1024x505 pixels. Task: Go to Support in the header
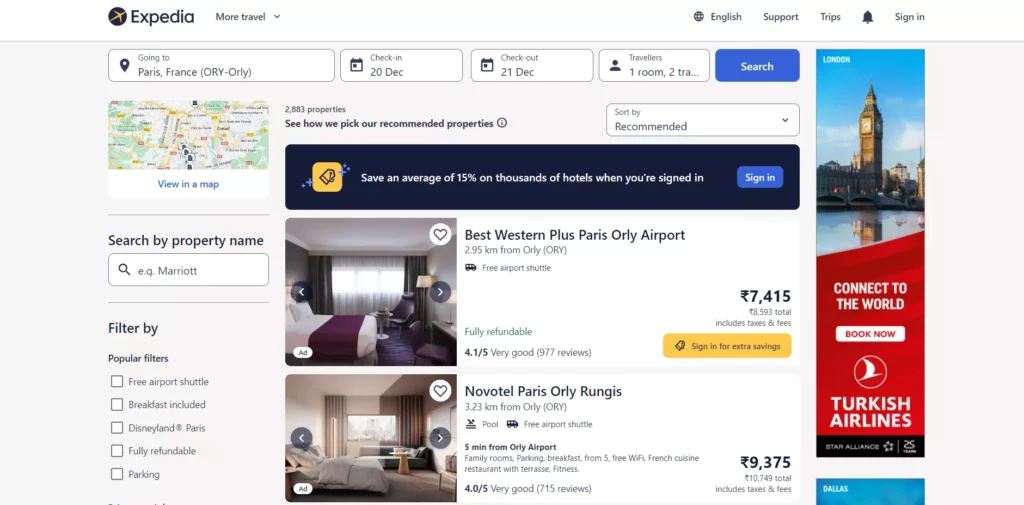coord(780,17)
